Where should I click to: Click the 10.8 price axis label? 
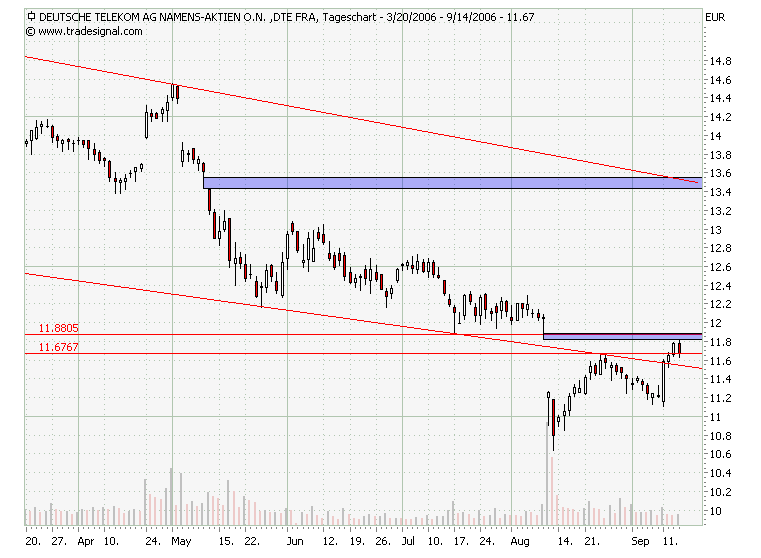pyautogui.click(x=720, y=436)
